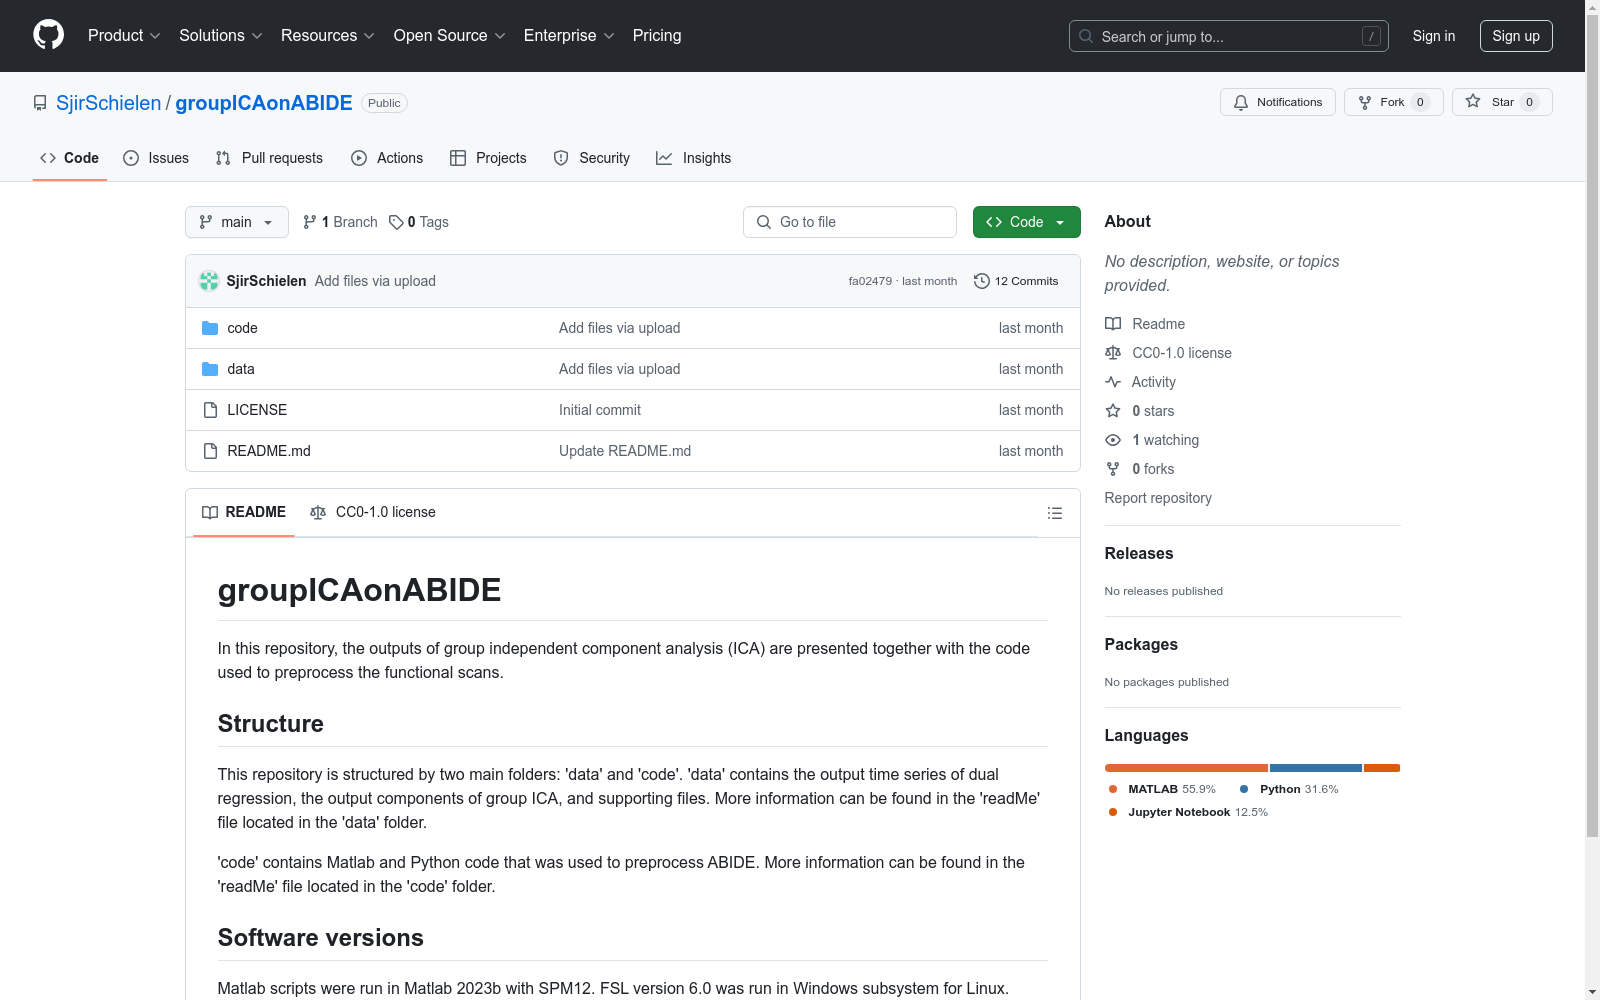Open the code folder
The width and height of the screenshot is (1600, 1000).
point(242,328)
